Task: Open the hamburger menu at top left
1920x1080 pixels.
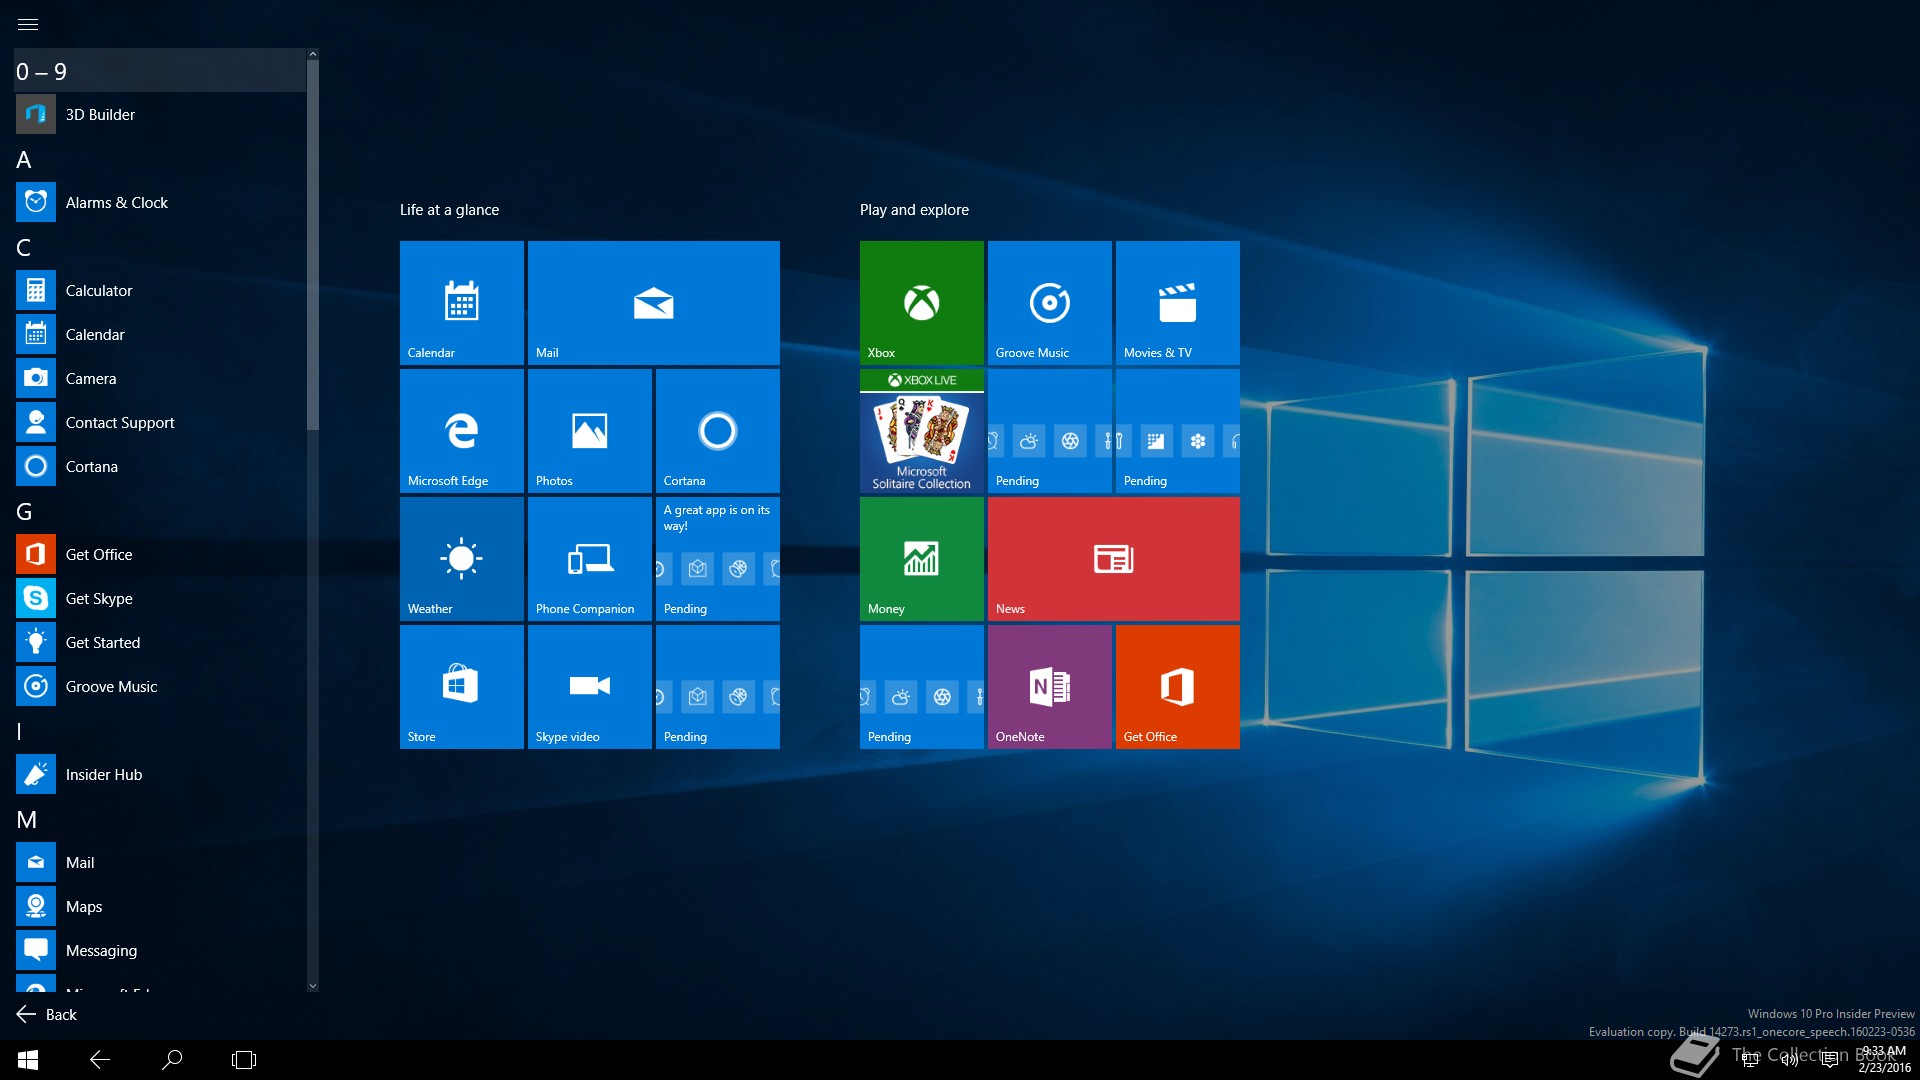Action: tap(28, 24)
